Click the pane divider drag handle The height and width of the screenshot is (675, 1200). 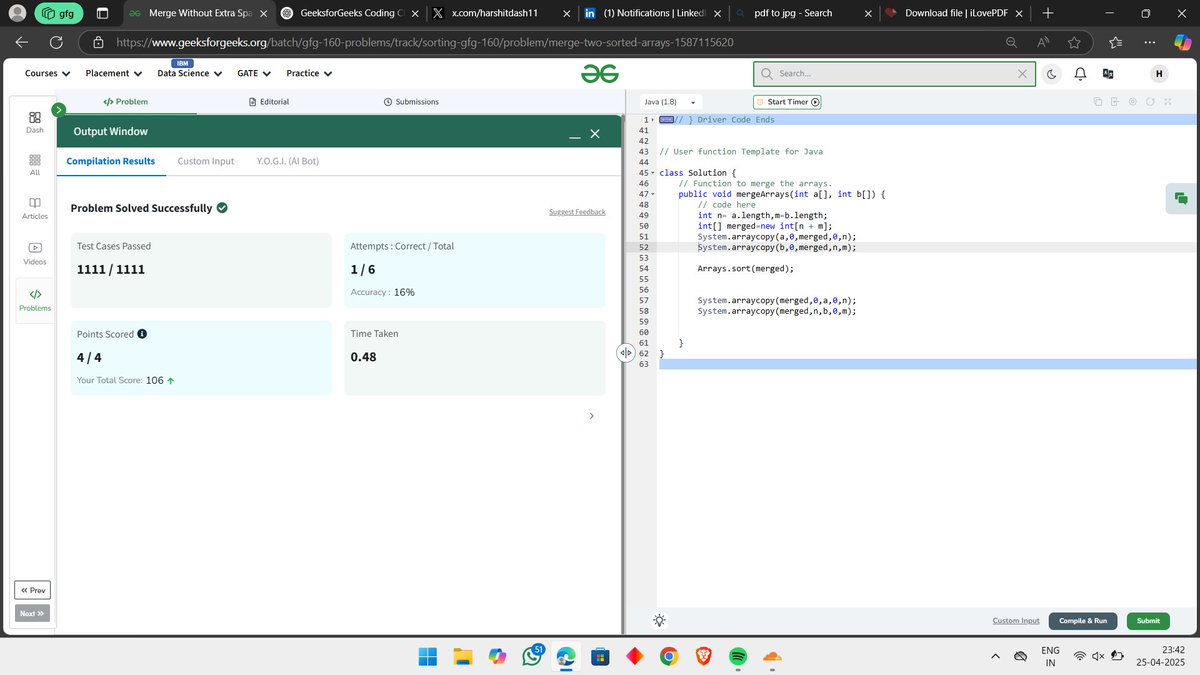[624, 352]
